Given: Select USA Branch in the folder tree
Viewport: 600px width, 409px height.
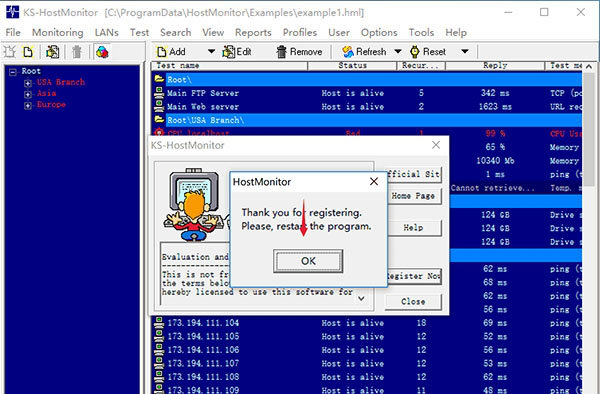Looking at the screenshot, I should click(x=61, y=82).
